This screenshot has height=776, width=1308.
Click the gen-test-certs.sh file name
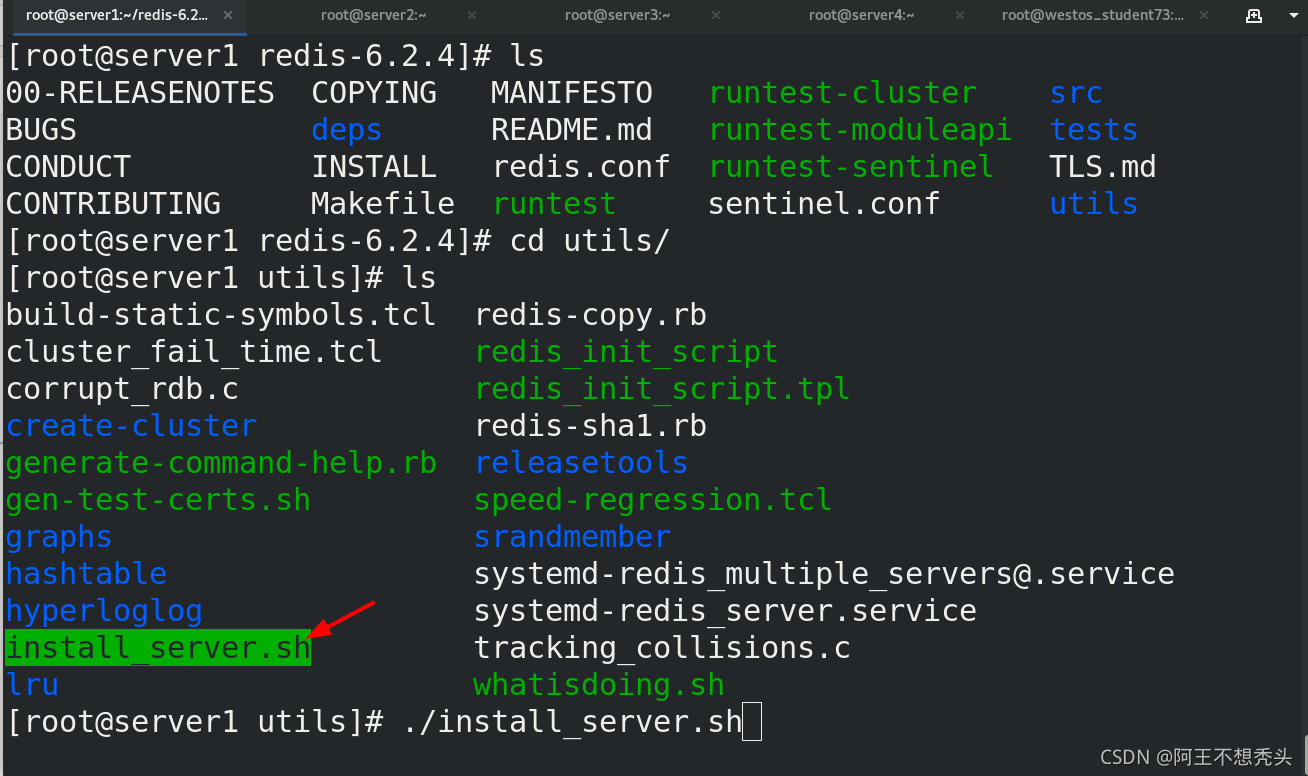click(x=158, y=500)
